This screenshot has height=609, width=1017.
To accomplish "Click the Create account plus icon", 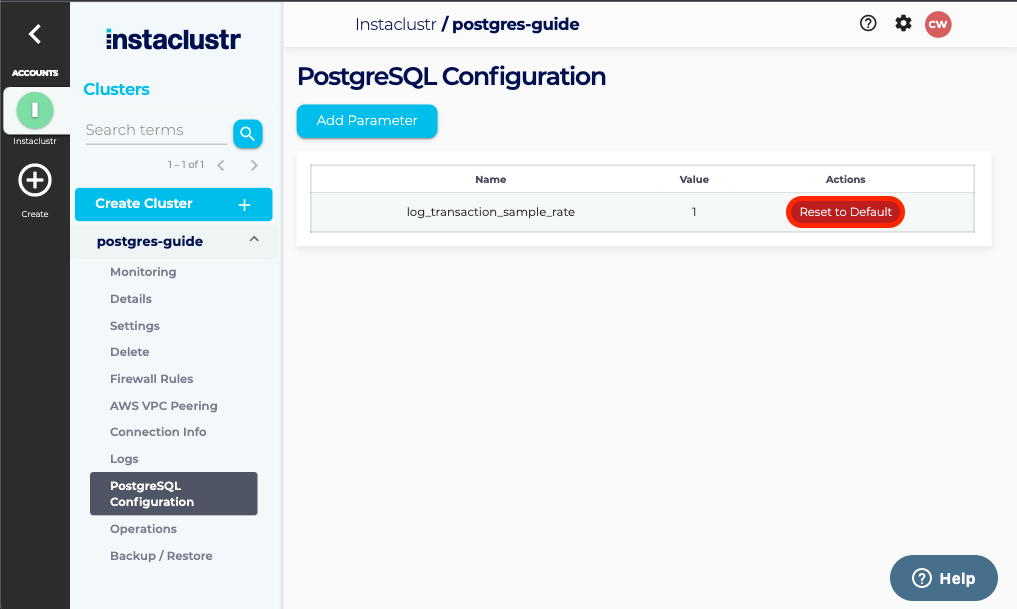I will point(35,181).
